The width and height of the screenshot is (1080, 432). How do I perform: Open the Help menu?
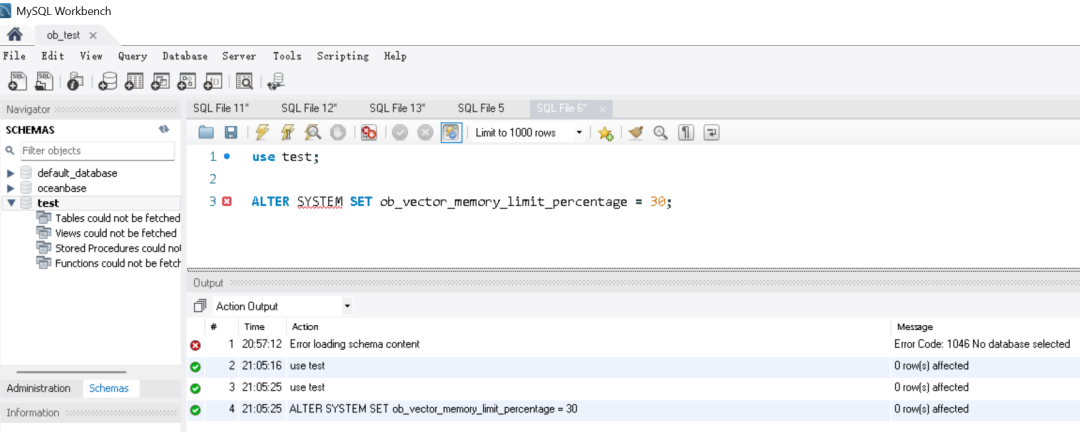tap(395, 56)
